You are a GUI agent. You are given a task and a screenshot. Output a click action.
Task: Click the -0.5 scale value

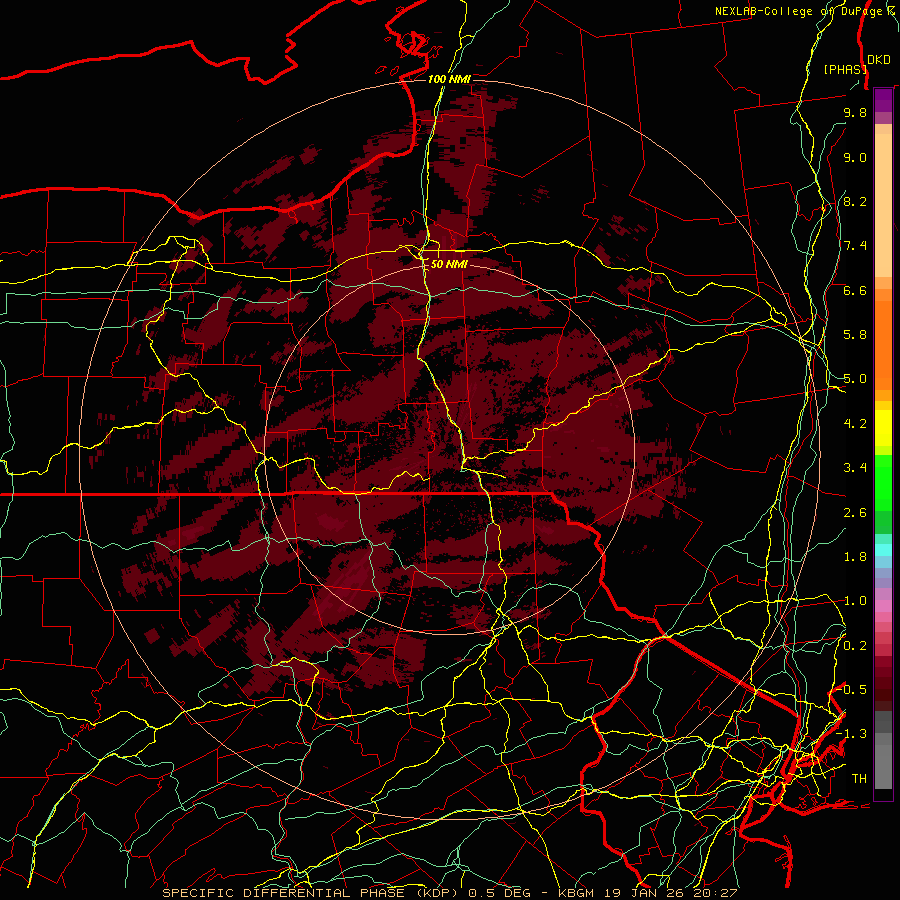coord(852,689)
